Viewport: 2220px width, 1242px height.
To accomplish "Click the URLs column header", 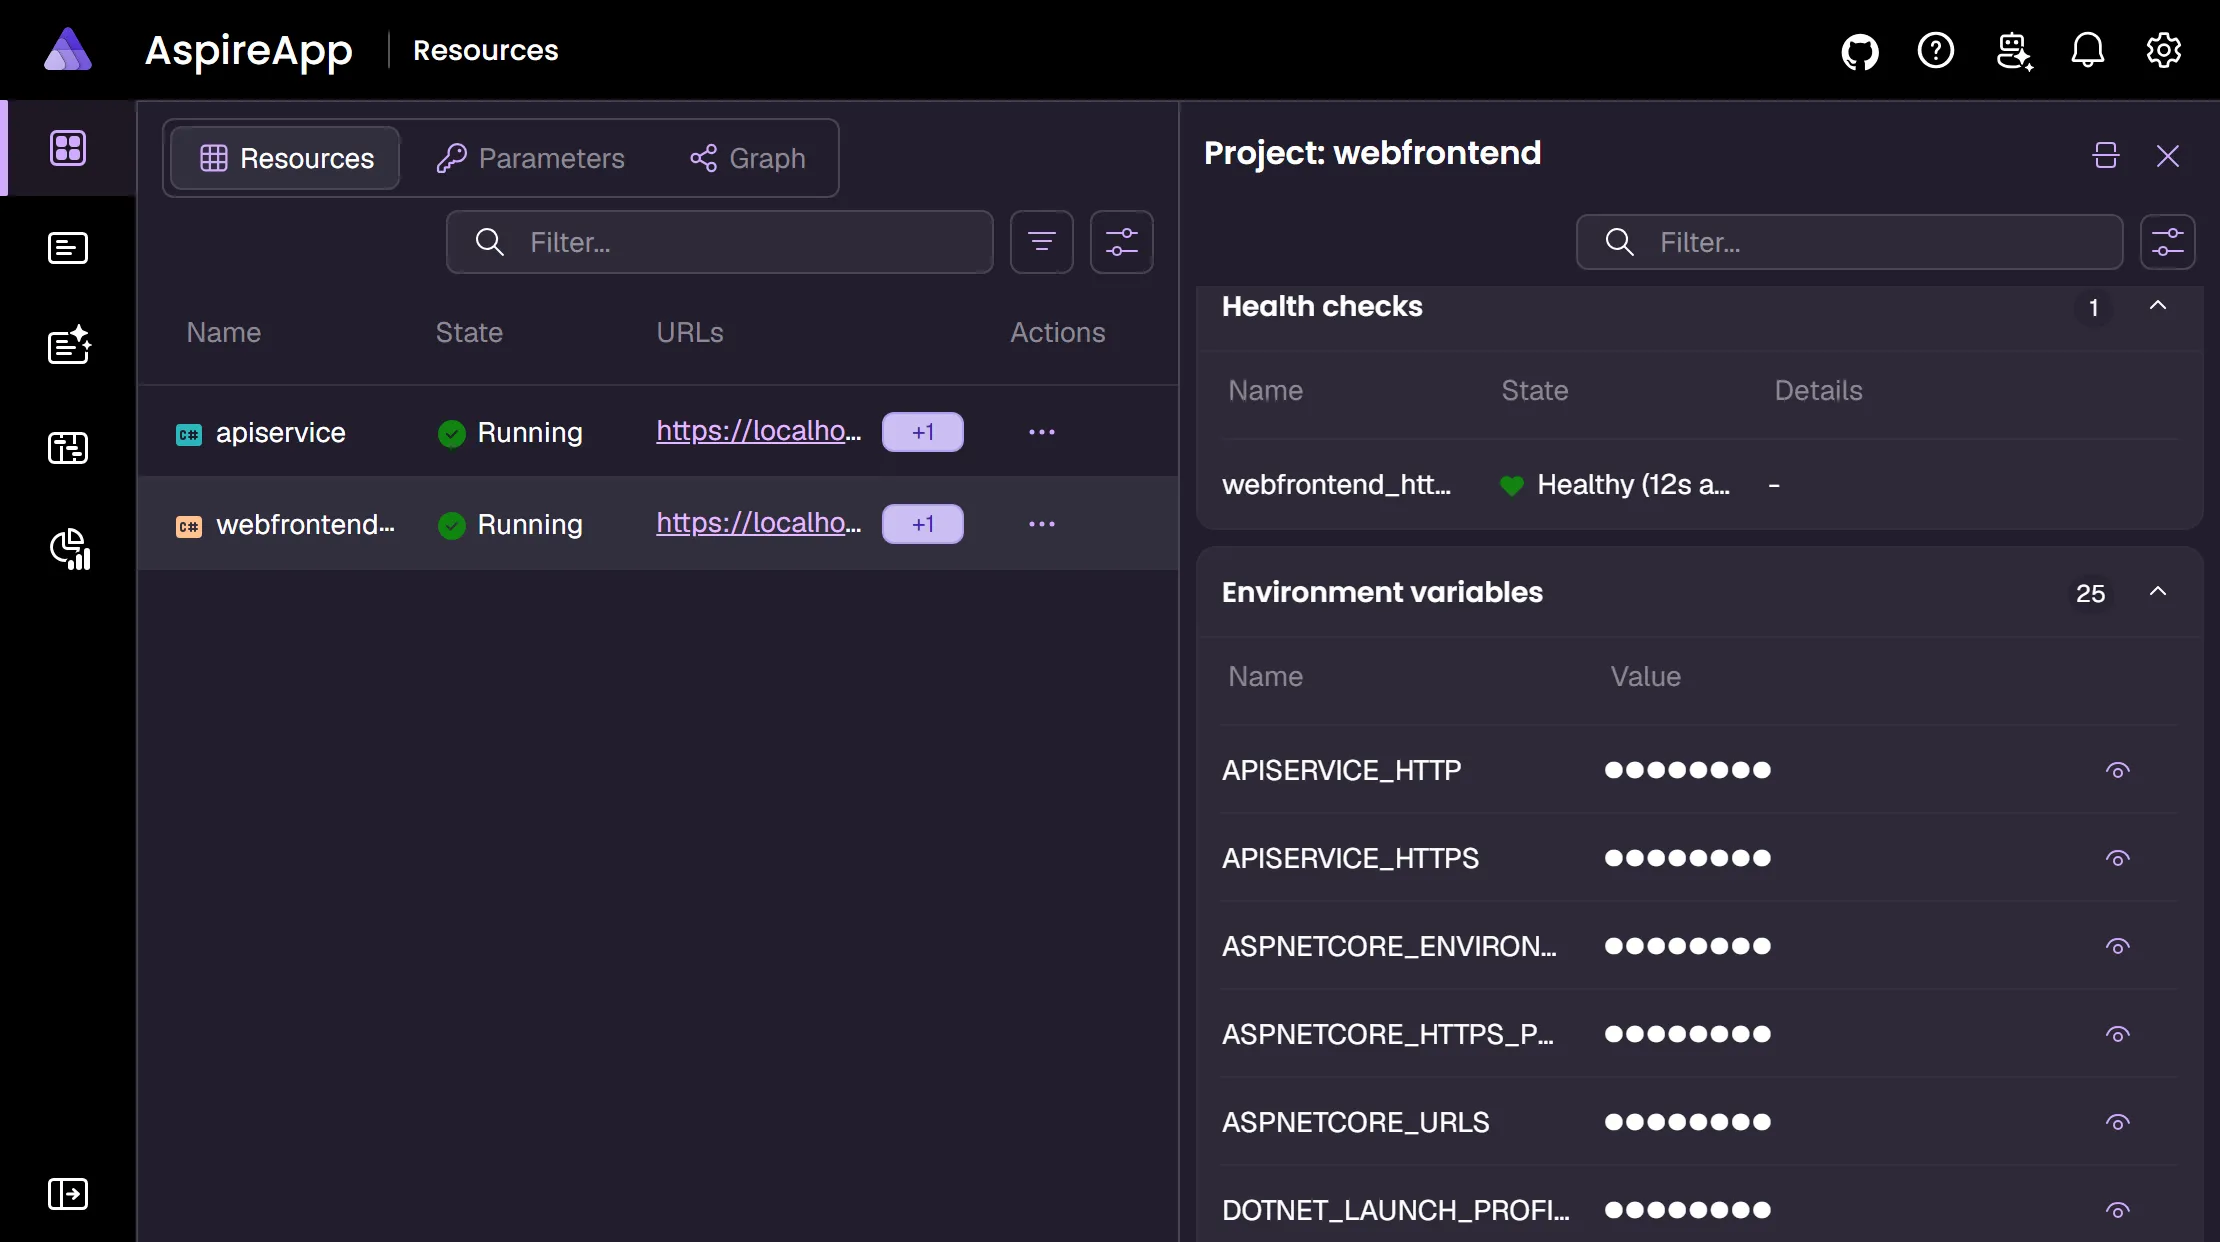I will pos(690,332).
